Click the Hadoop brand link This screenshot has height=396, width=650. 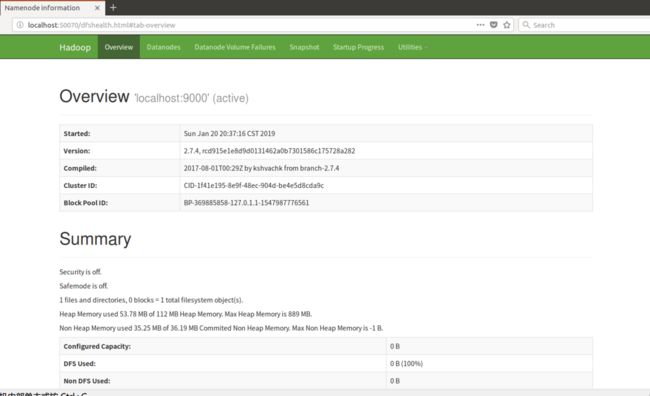click(75, 47)
